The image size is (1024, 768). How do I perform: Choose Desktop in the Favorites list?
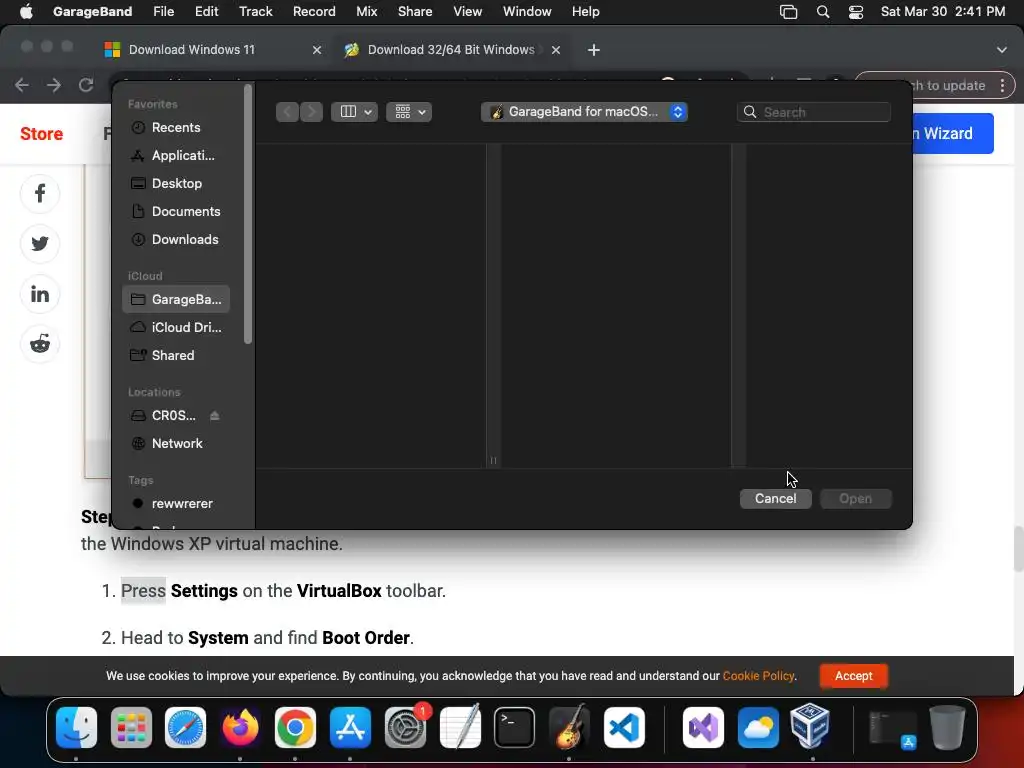click(x=175, y=184)
